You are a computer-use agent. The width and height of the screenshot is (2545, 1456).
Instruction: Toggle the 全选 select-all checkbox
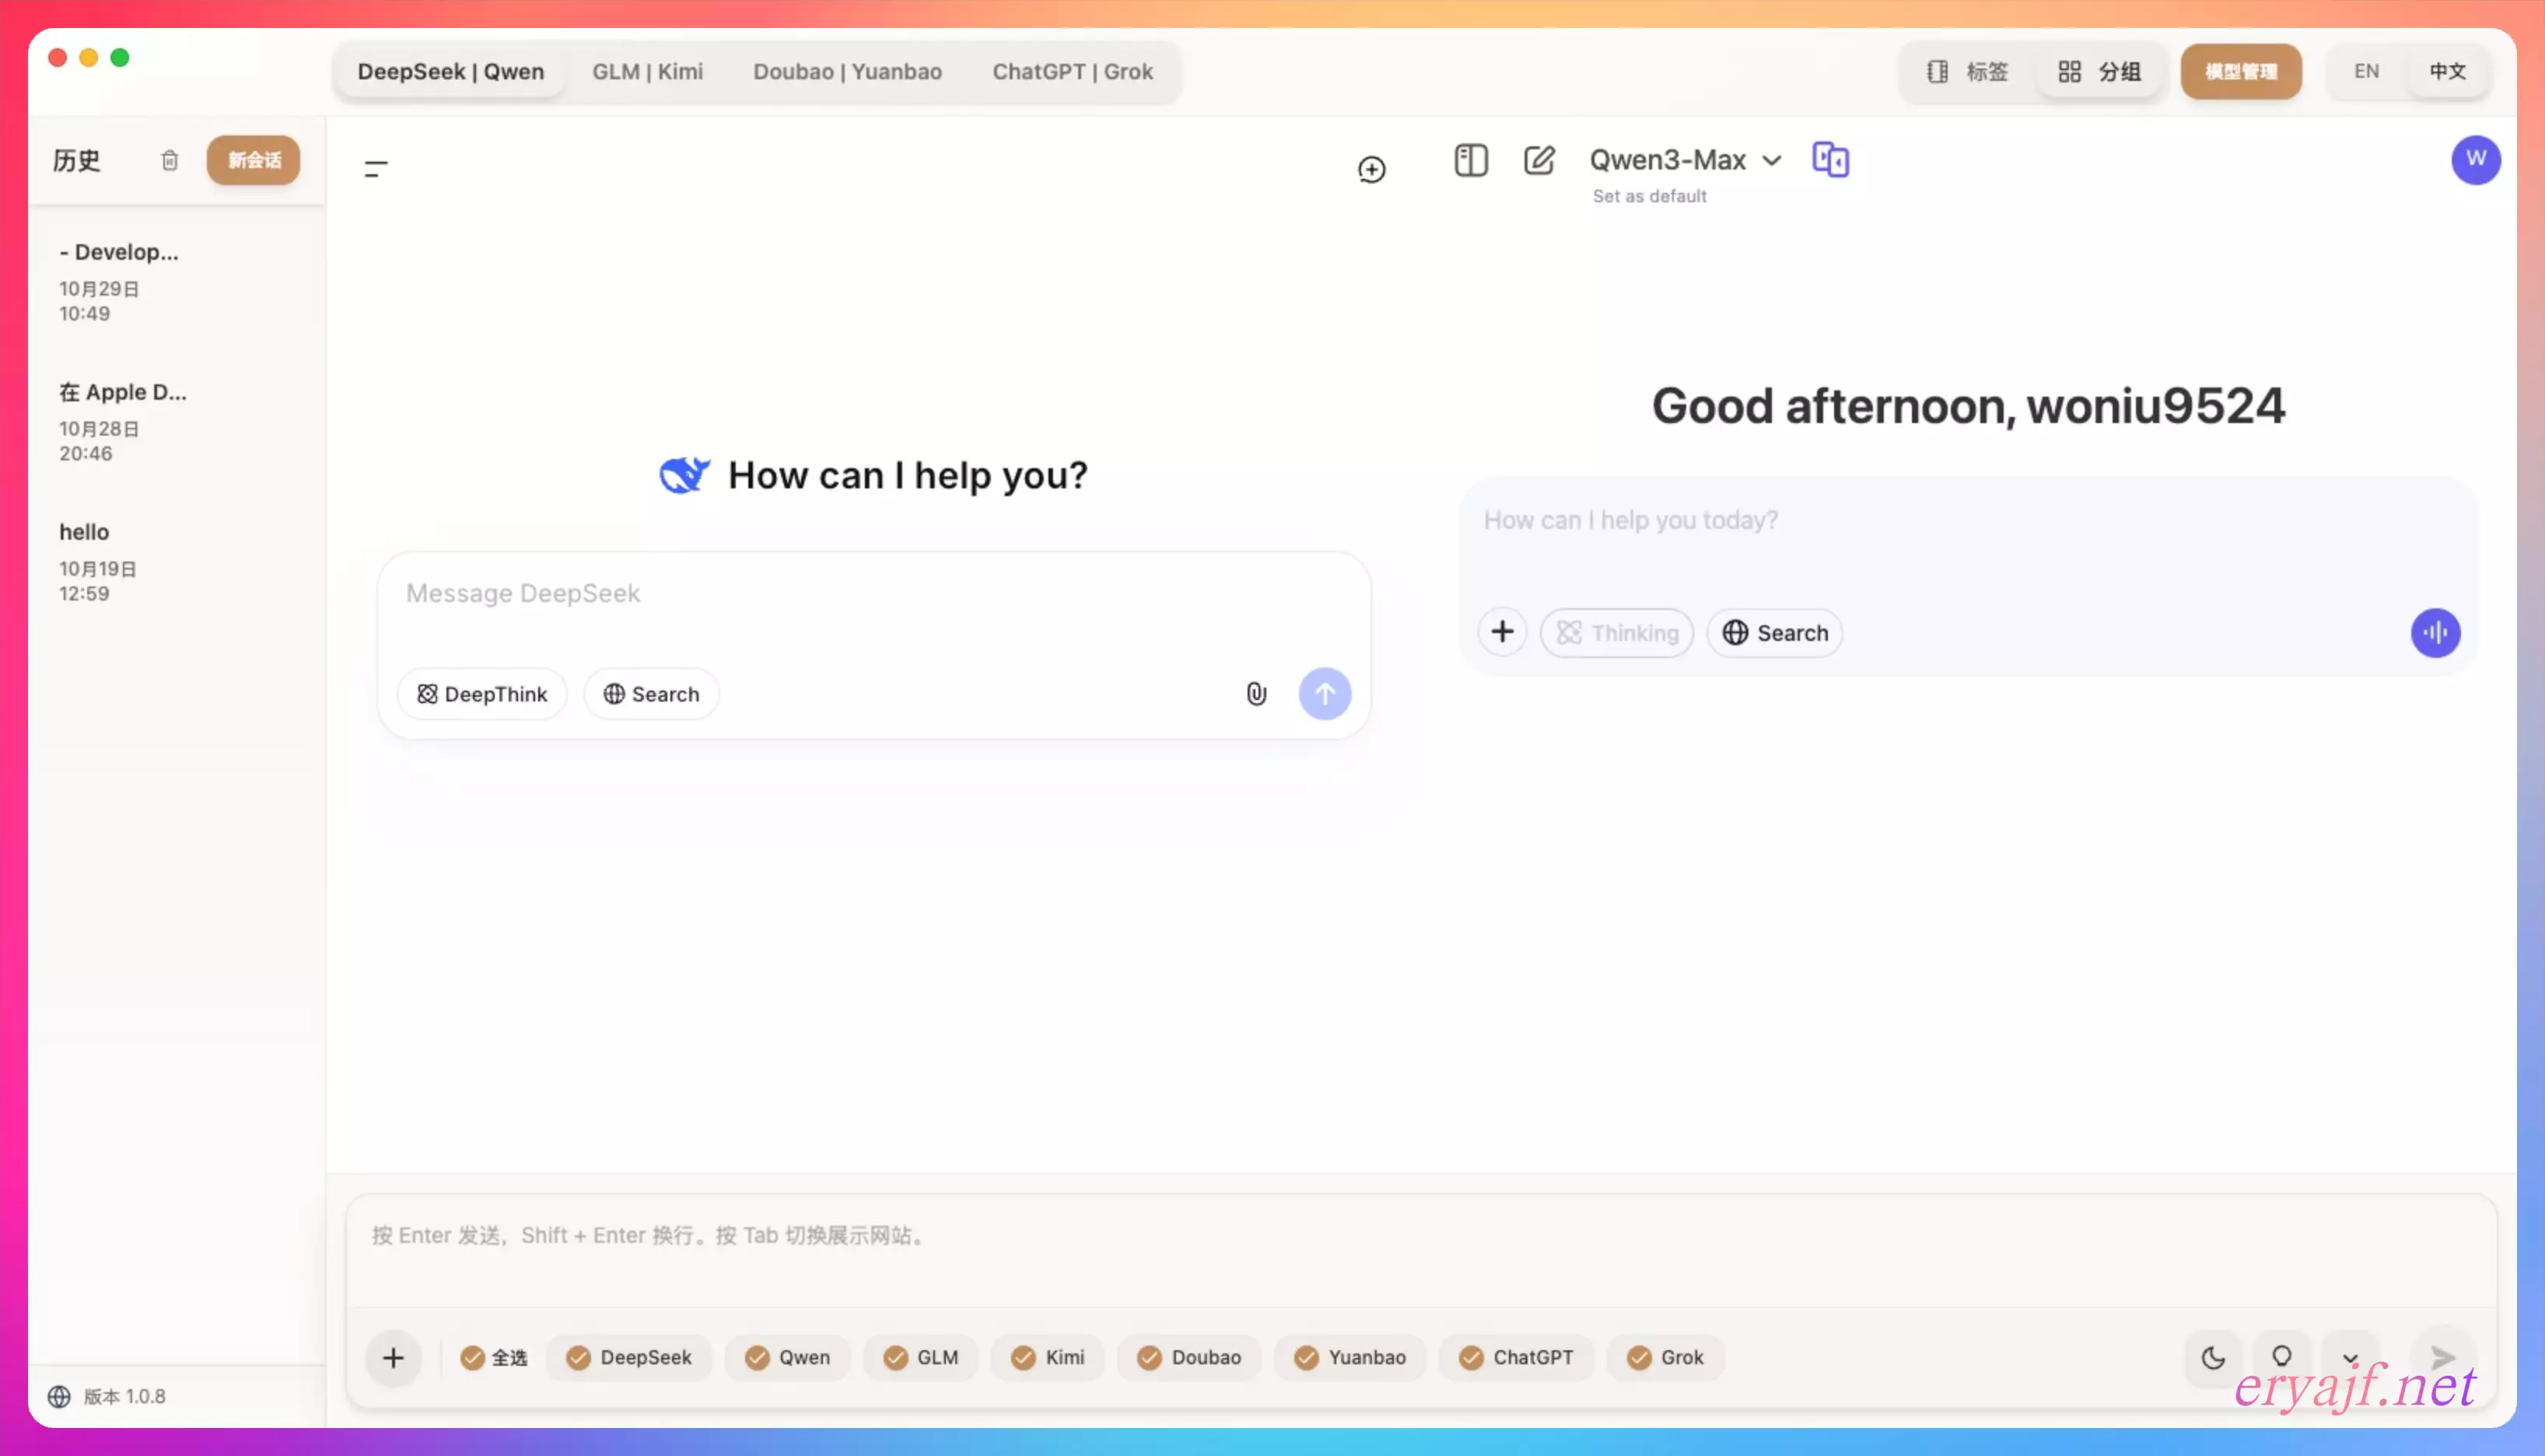point(473,1357)
